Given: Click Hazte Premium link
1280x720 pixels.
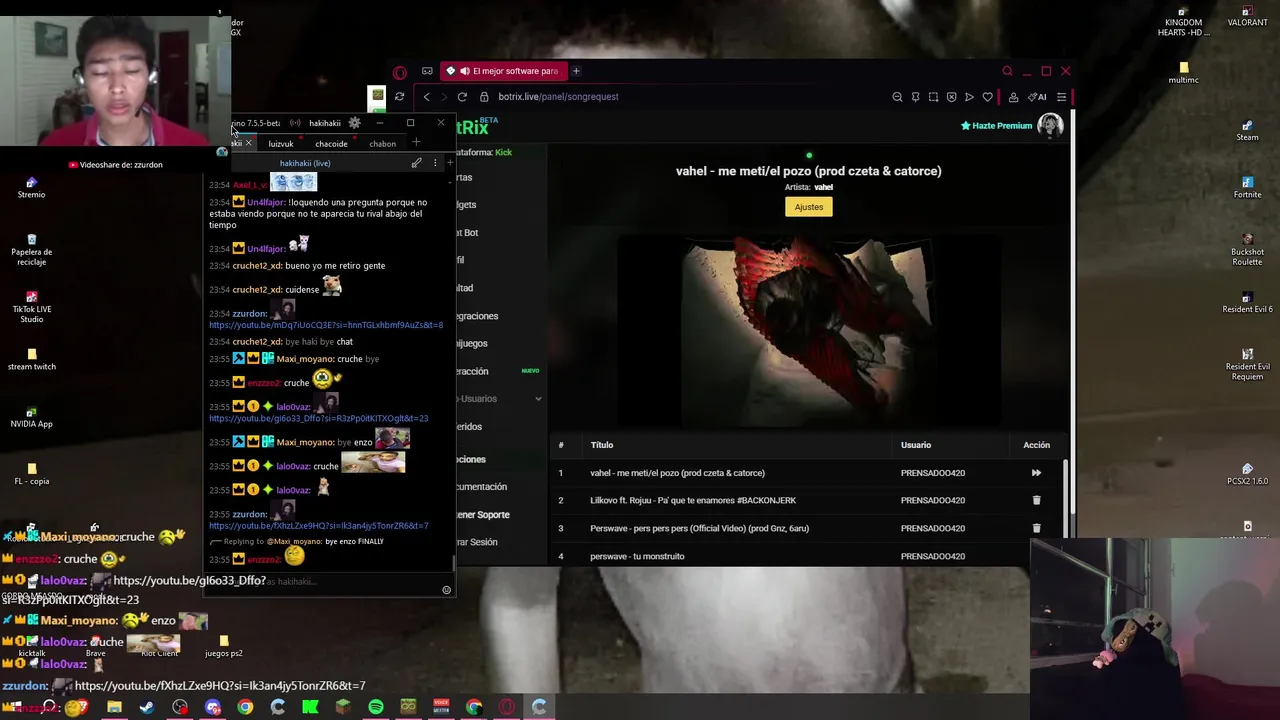Looking at the screenshot, I should [996, 126].
